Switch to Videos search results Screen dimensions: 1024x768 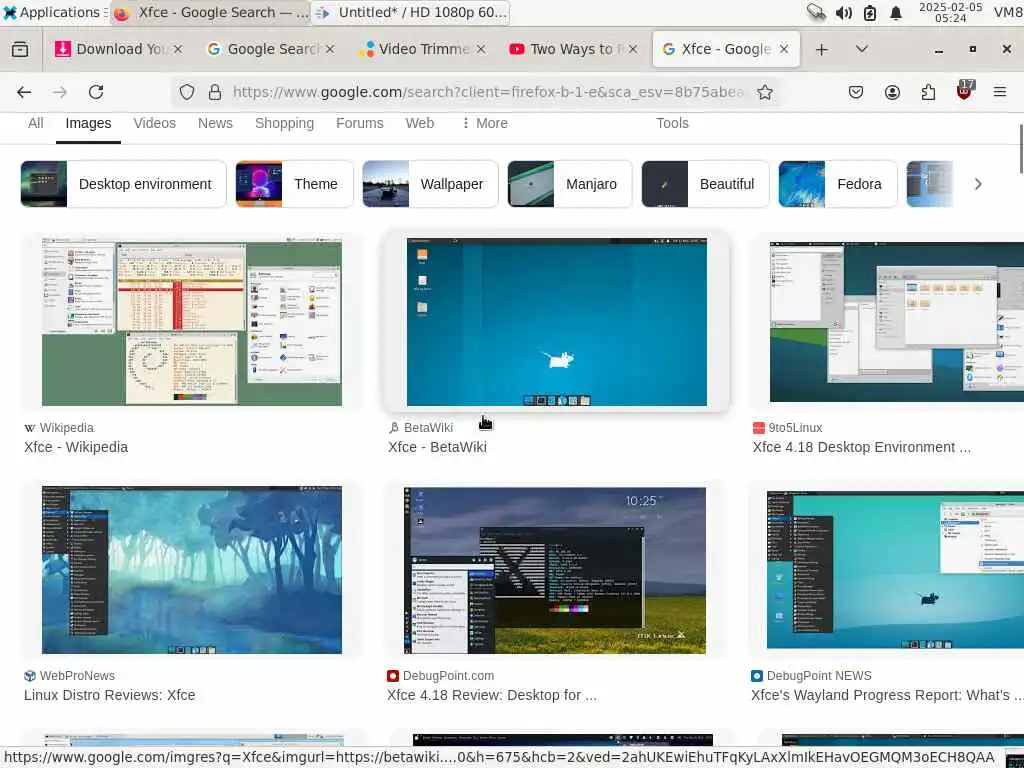154,123
